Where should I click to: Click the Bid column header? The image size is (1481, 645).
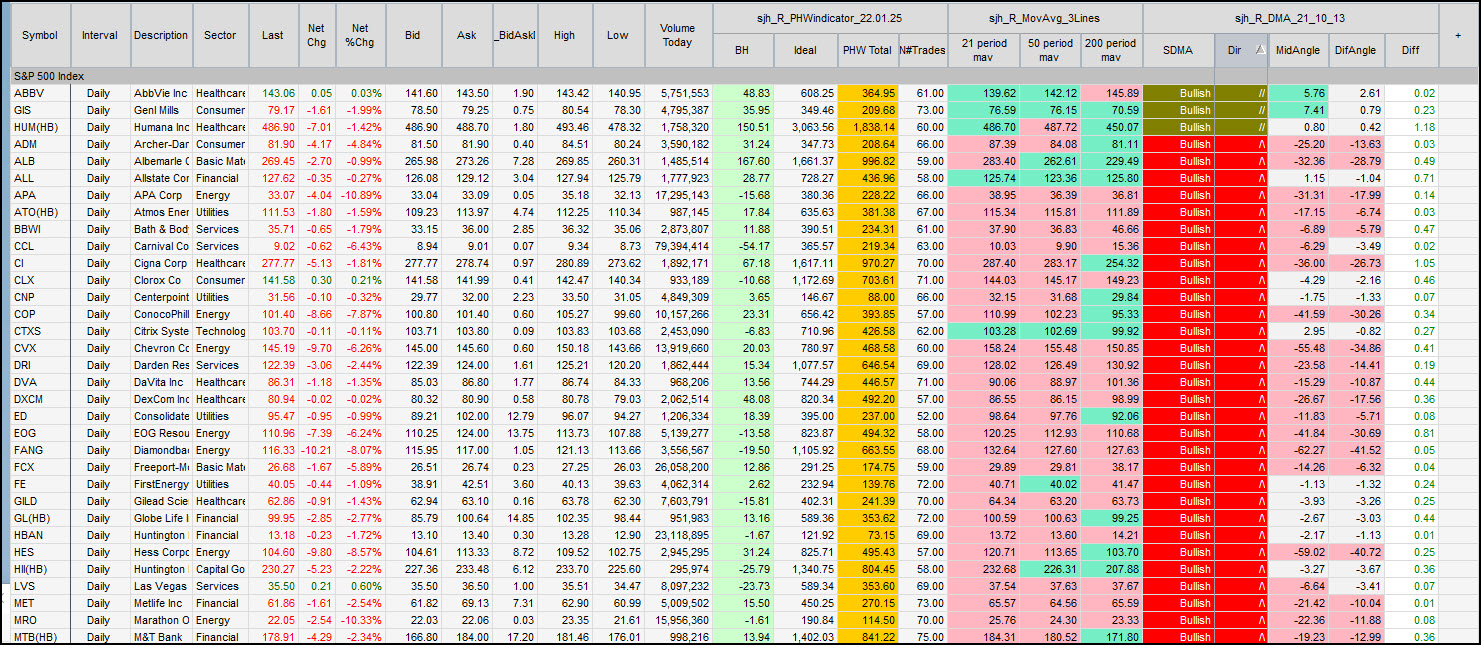click(414, 35)
